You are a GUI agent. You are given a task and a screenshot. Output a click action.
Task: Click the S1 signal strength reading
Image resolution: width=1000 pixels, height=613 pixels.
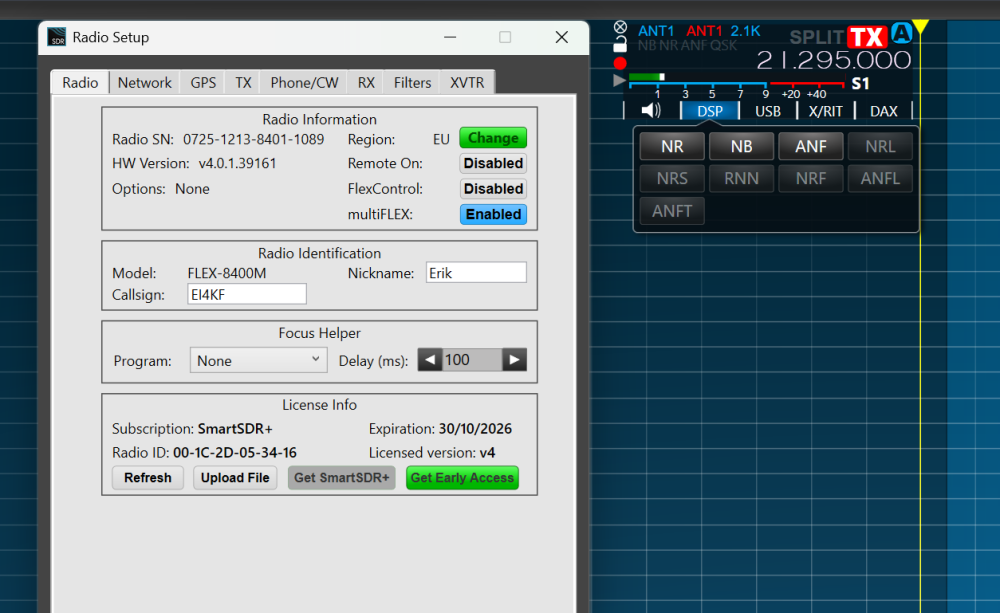pyautogui.click(x=860, y=84)
